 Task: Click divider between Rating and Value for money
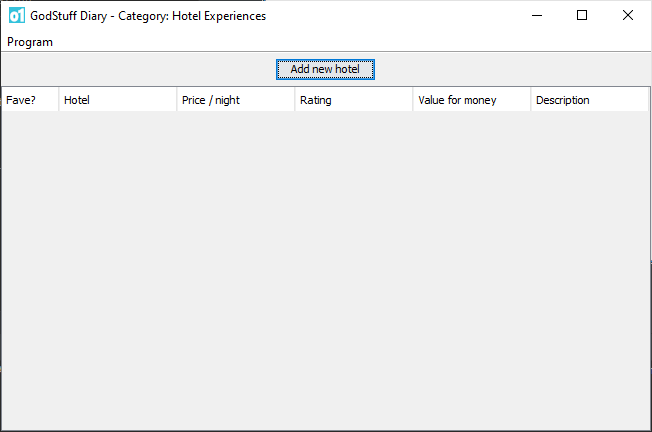[x=413, y=100]
